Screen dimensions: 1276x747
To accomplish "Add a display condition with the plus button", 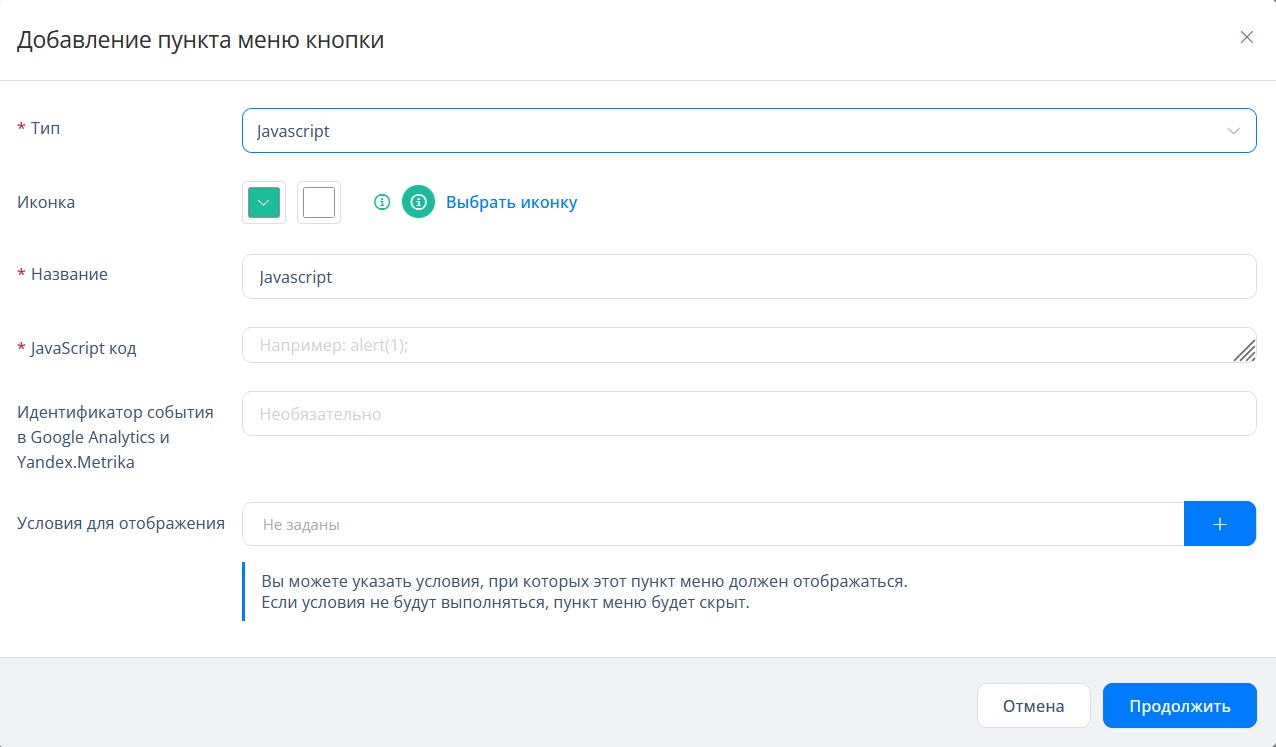I will pos(1219,524).
